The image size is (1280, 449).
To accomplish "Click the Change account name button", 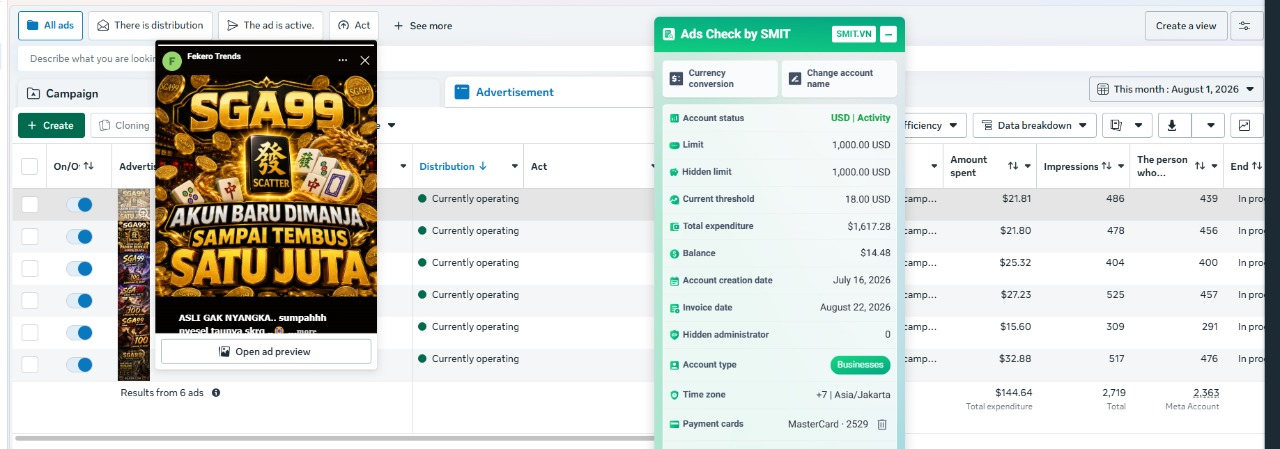I will pyautogui.click(x=839, y=78).
